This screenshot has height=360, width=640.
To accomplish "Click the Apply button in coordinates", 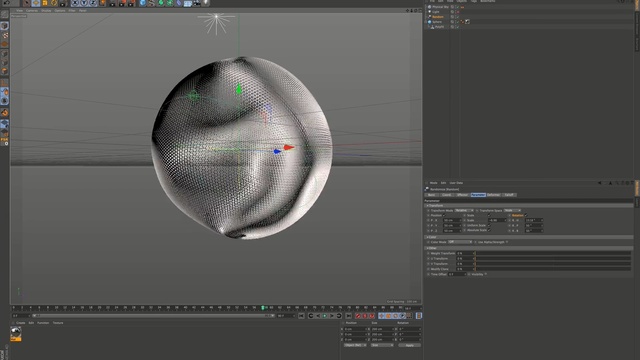I will click(x=409, y=345).
